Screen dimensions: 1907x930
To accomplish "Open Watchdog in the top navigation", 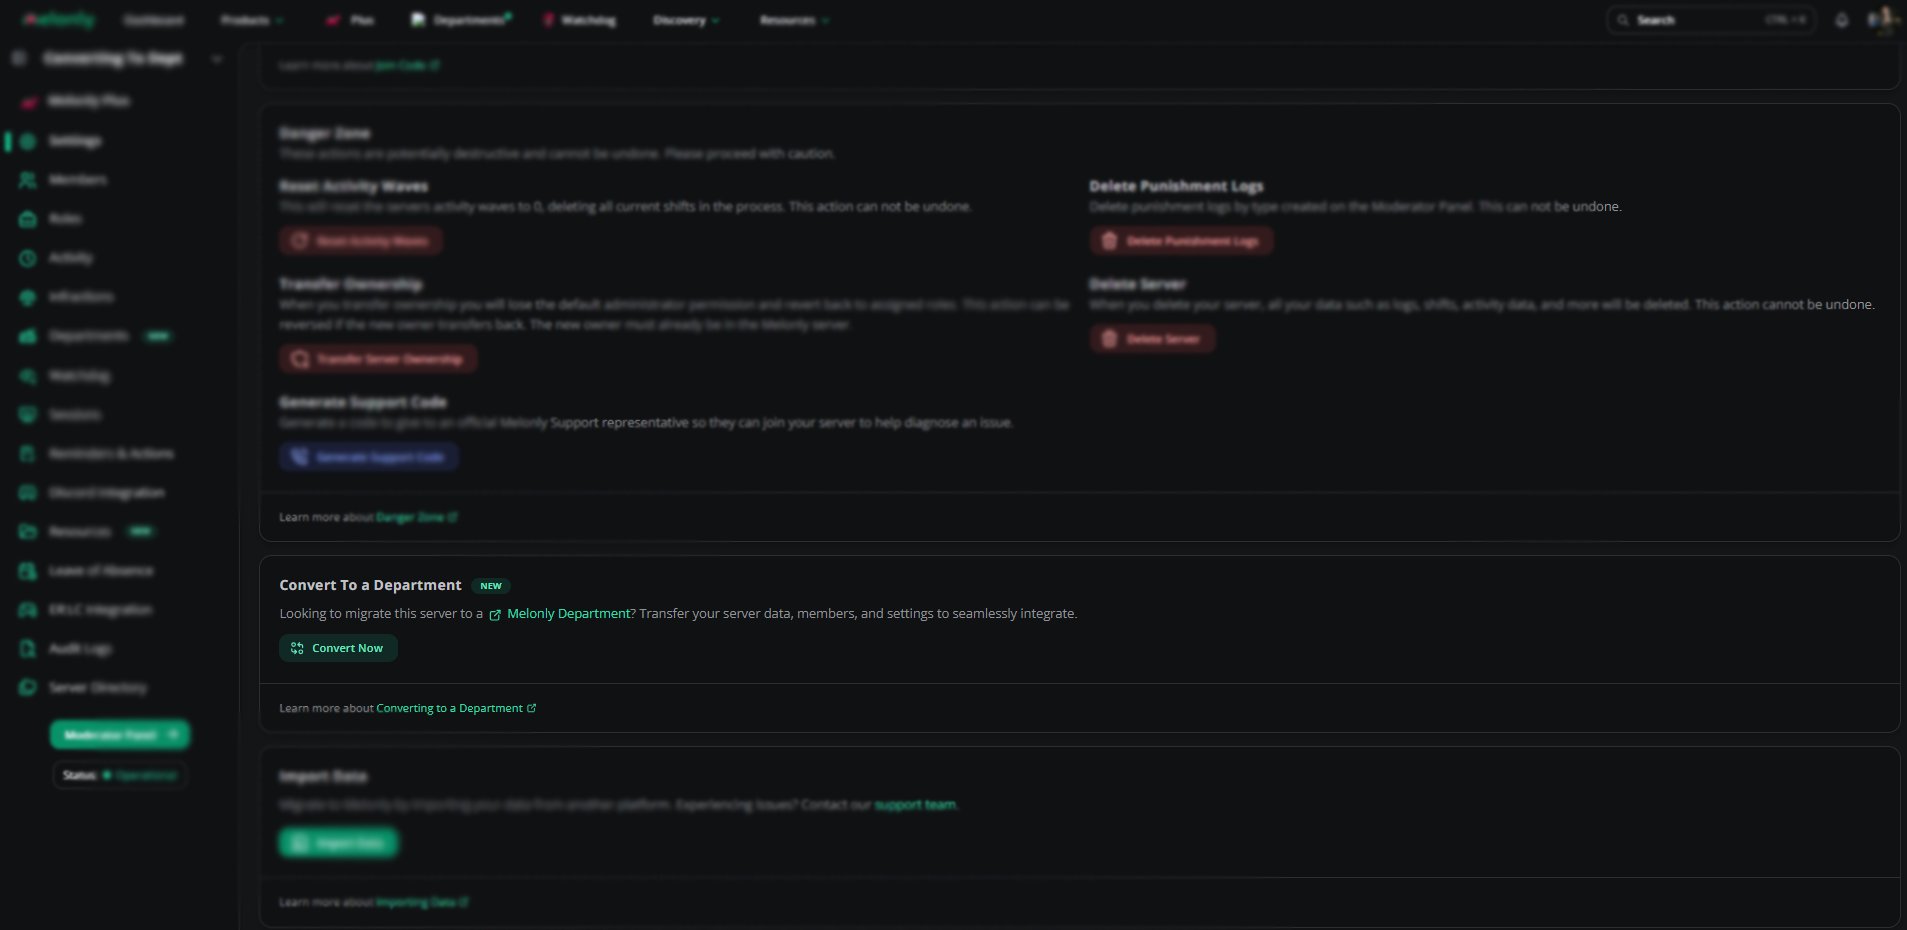I will coord(579,20).
